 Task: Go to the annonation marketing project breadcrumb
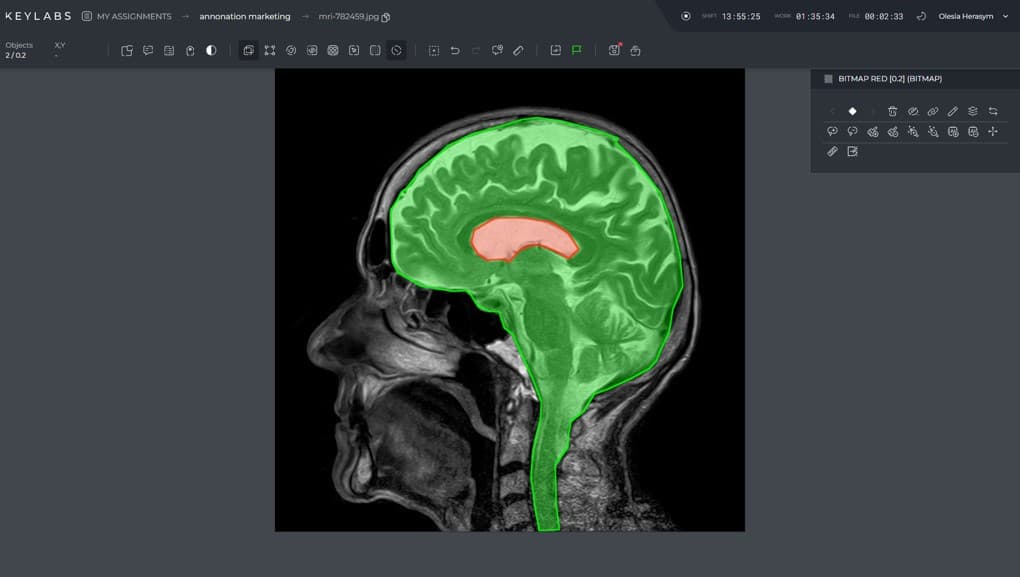(245, 16)
